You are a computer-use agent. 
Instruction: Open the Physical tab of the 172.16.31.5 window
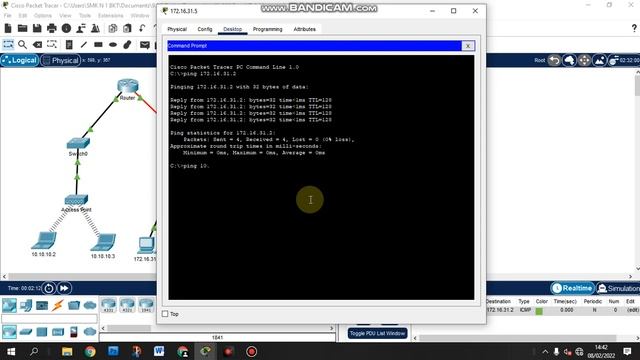click(x=177, y=29)
